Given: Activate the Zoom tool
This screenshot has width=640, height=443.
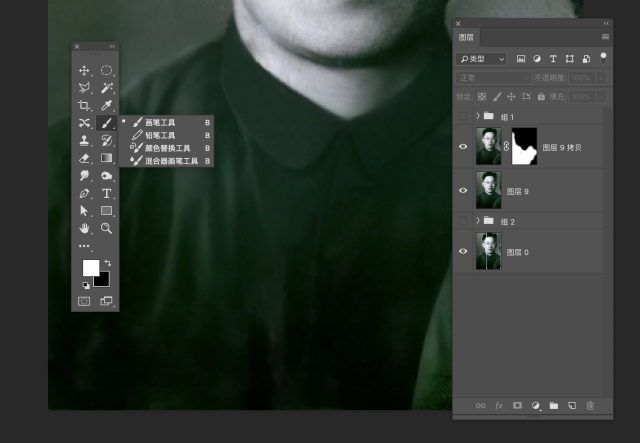Looking at the screenshot, I should [106, 228].
